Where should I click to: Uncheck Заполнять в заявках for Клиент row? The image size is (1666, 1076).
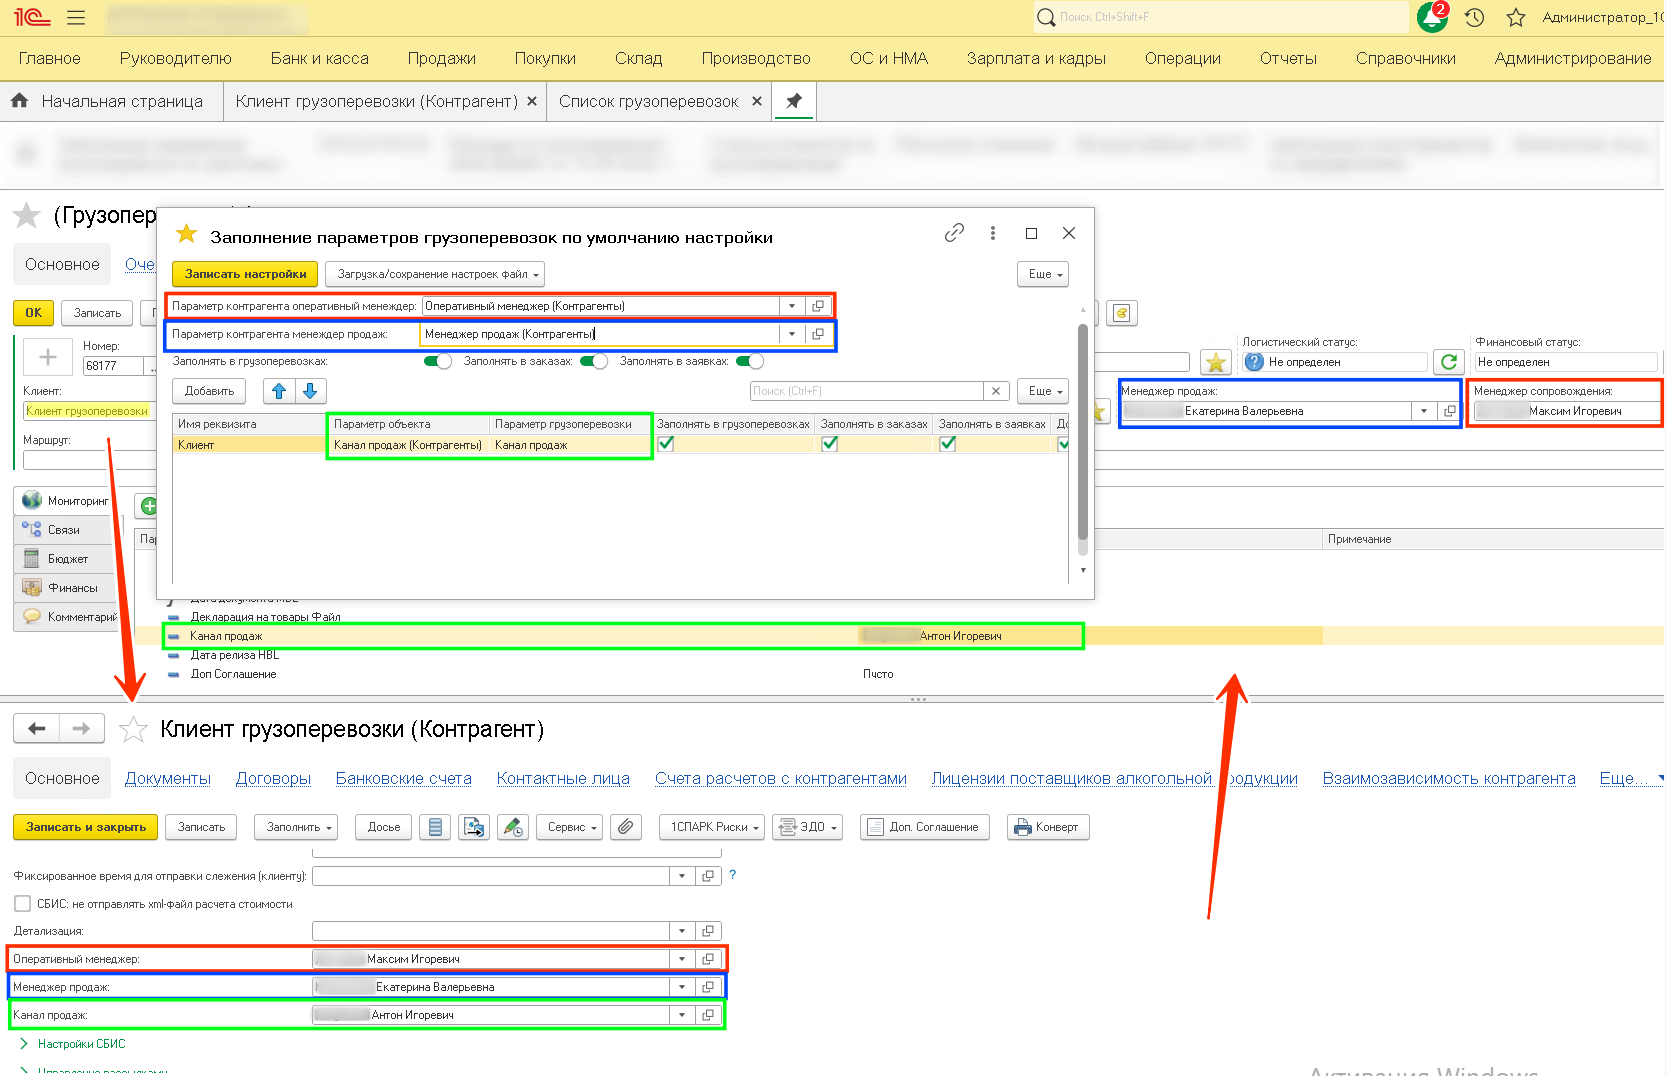tap(948, 444)
